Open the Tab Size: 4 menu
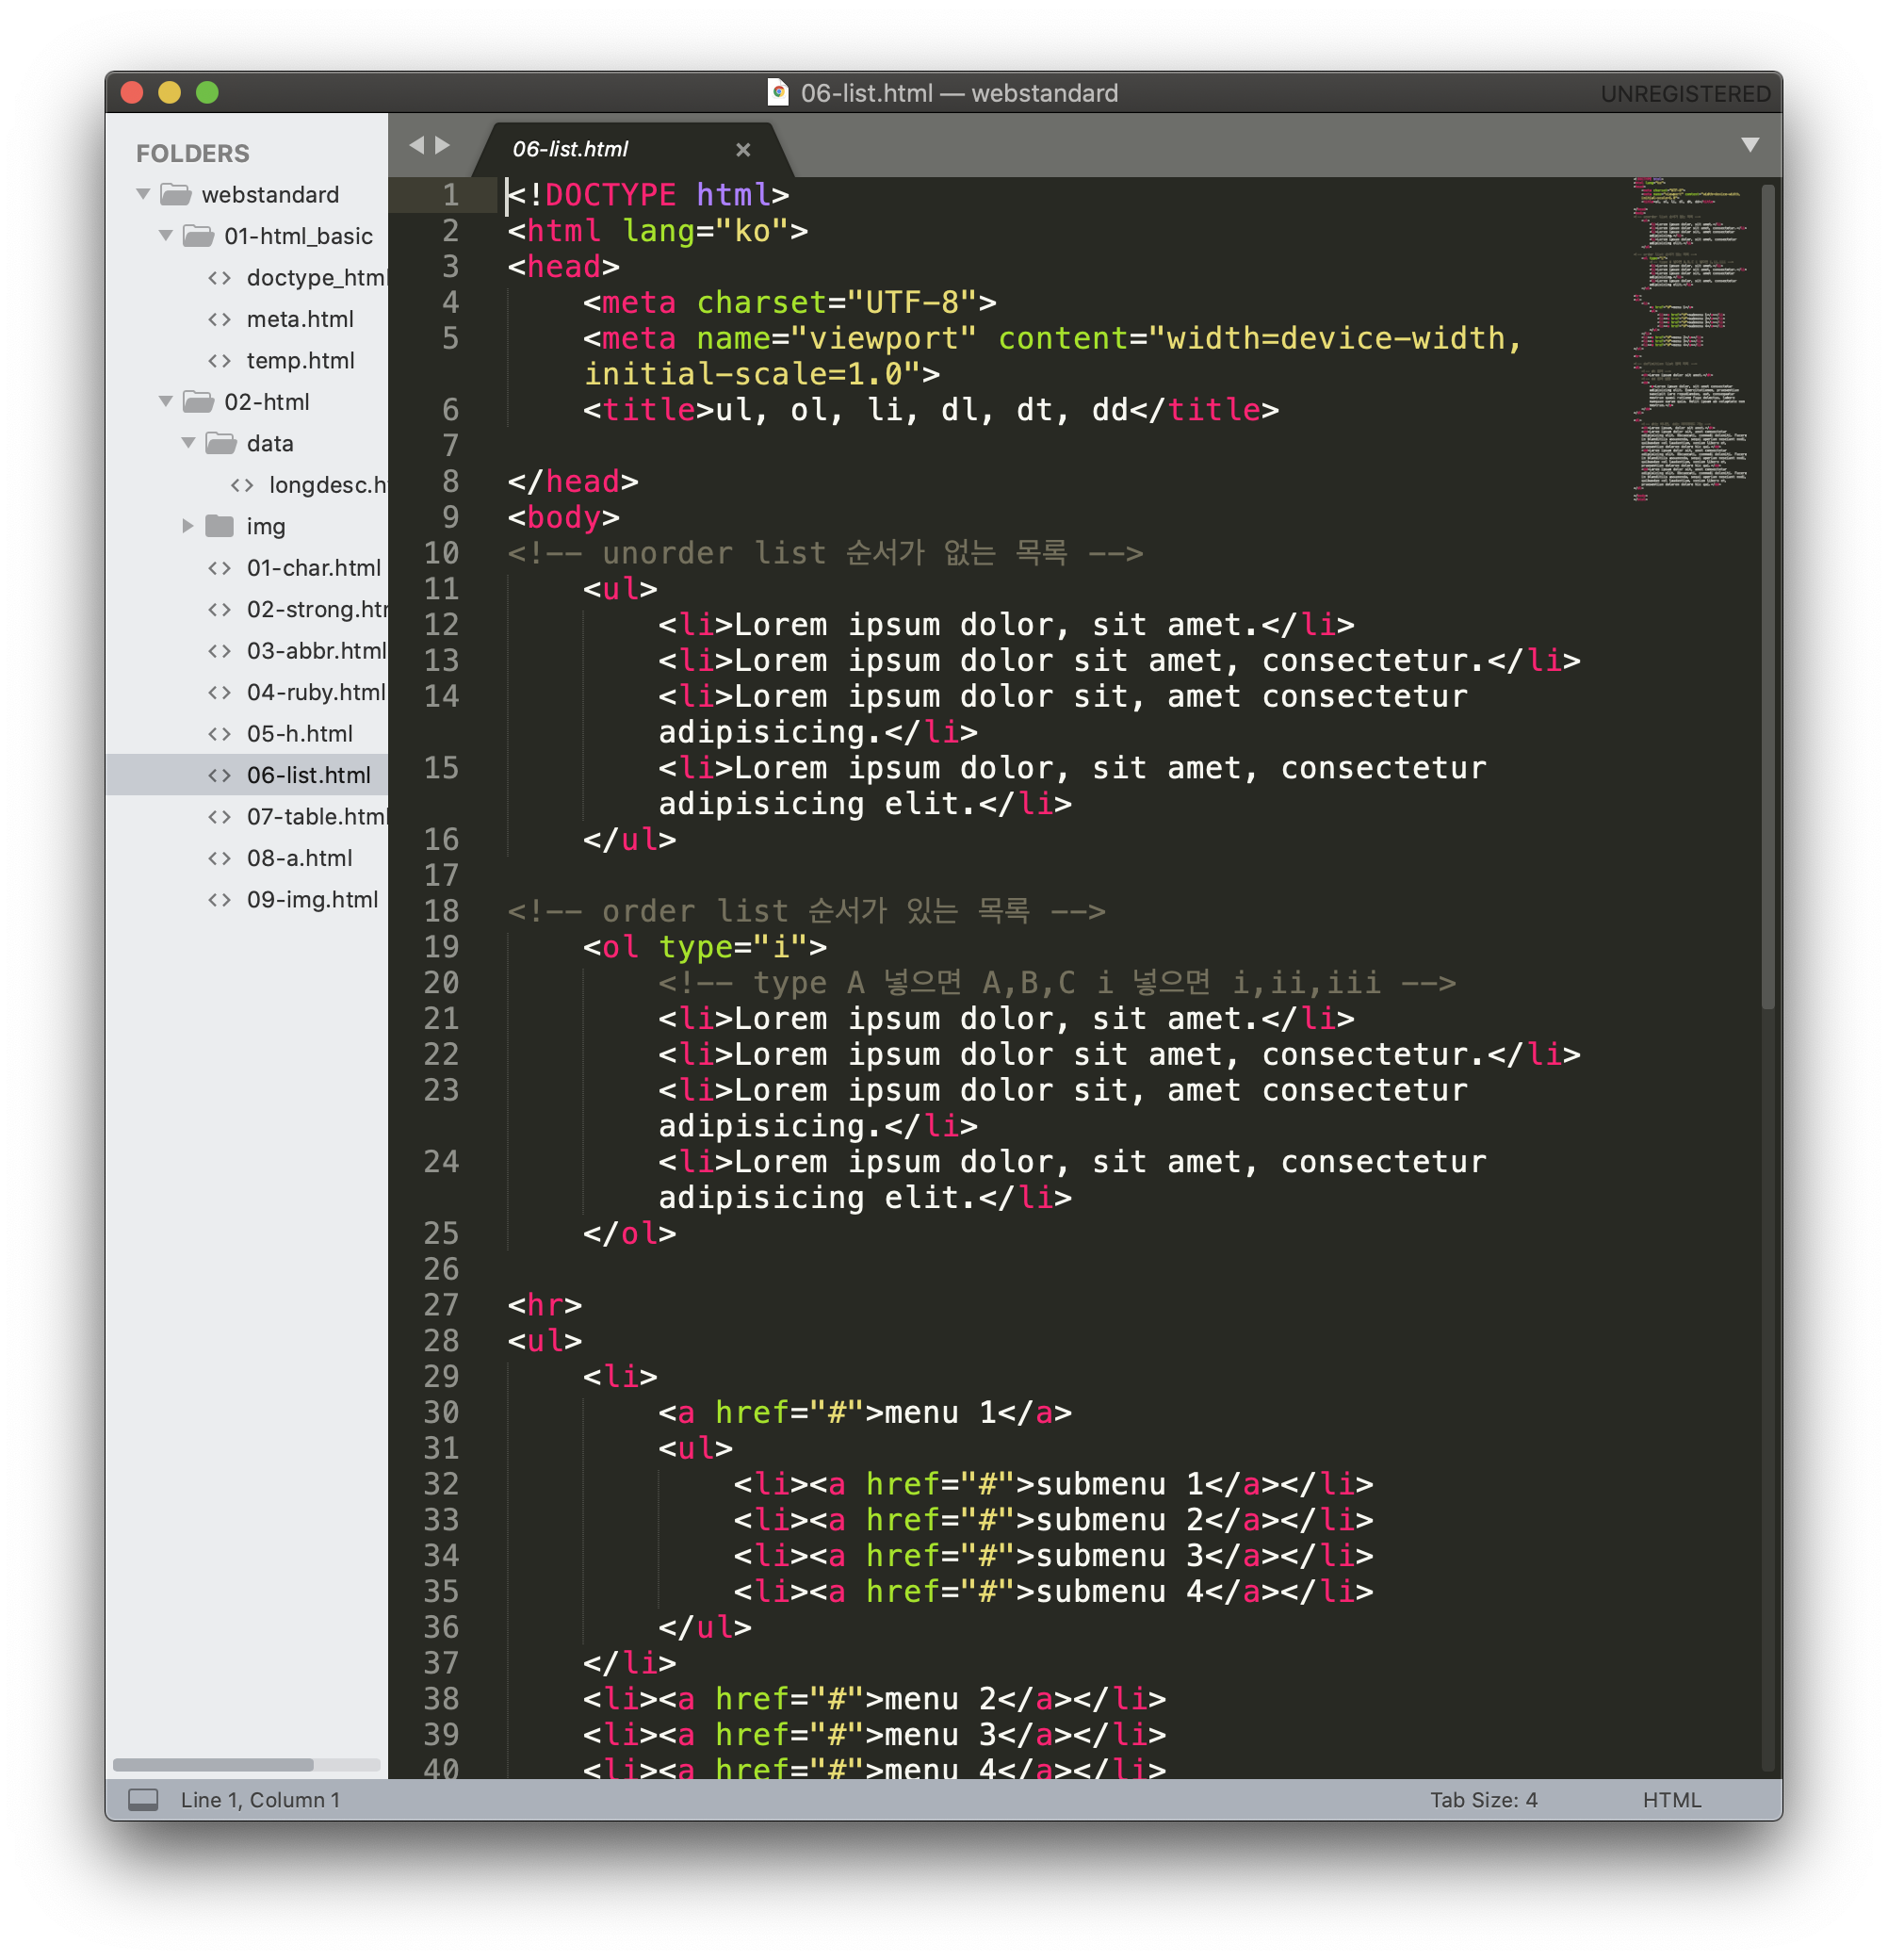The height and width of the screenshot is (1960, 1888). click(1483, 1800)
